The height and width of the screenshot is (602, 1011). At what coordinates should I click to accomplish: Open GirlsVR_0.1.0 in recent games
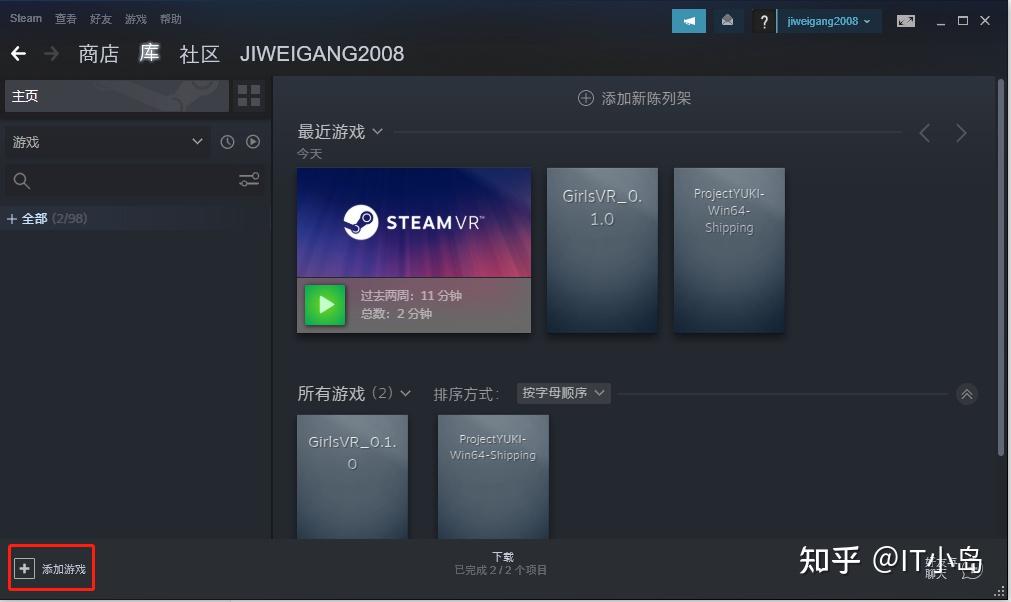[x=602, y=250]
